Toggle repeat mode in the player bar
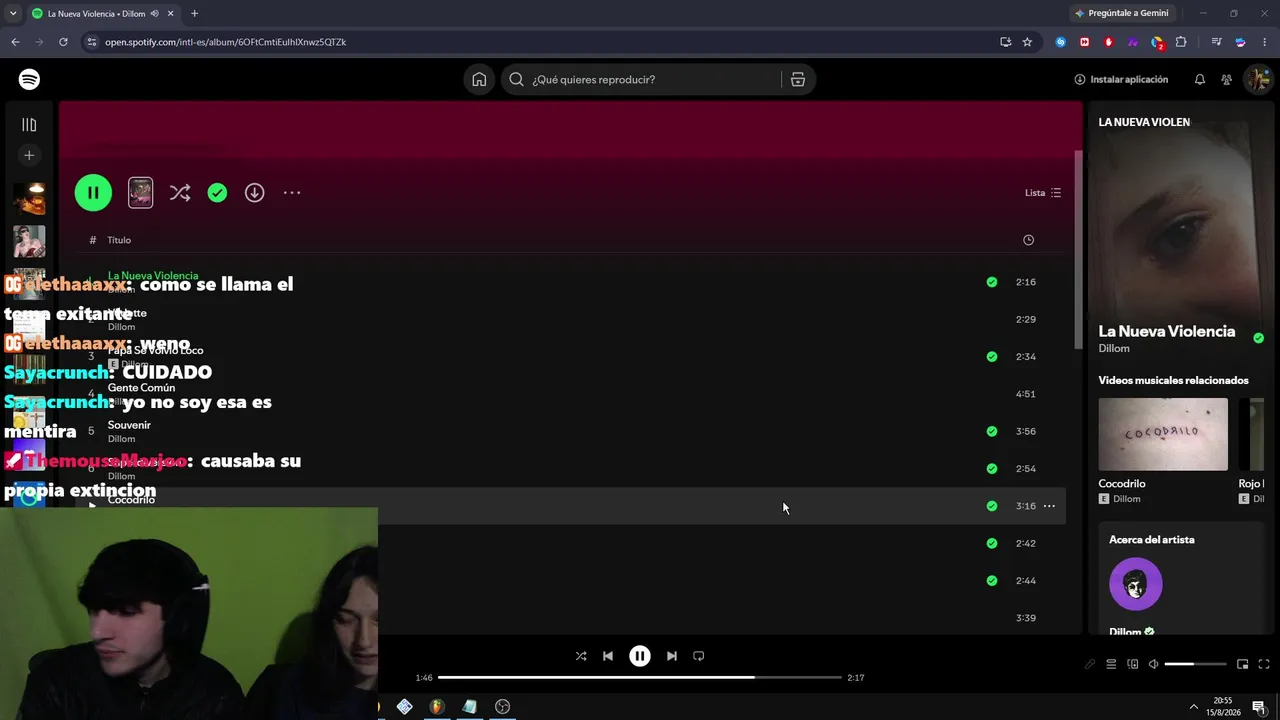1280x720 pixels. (x=699, y=656)
